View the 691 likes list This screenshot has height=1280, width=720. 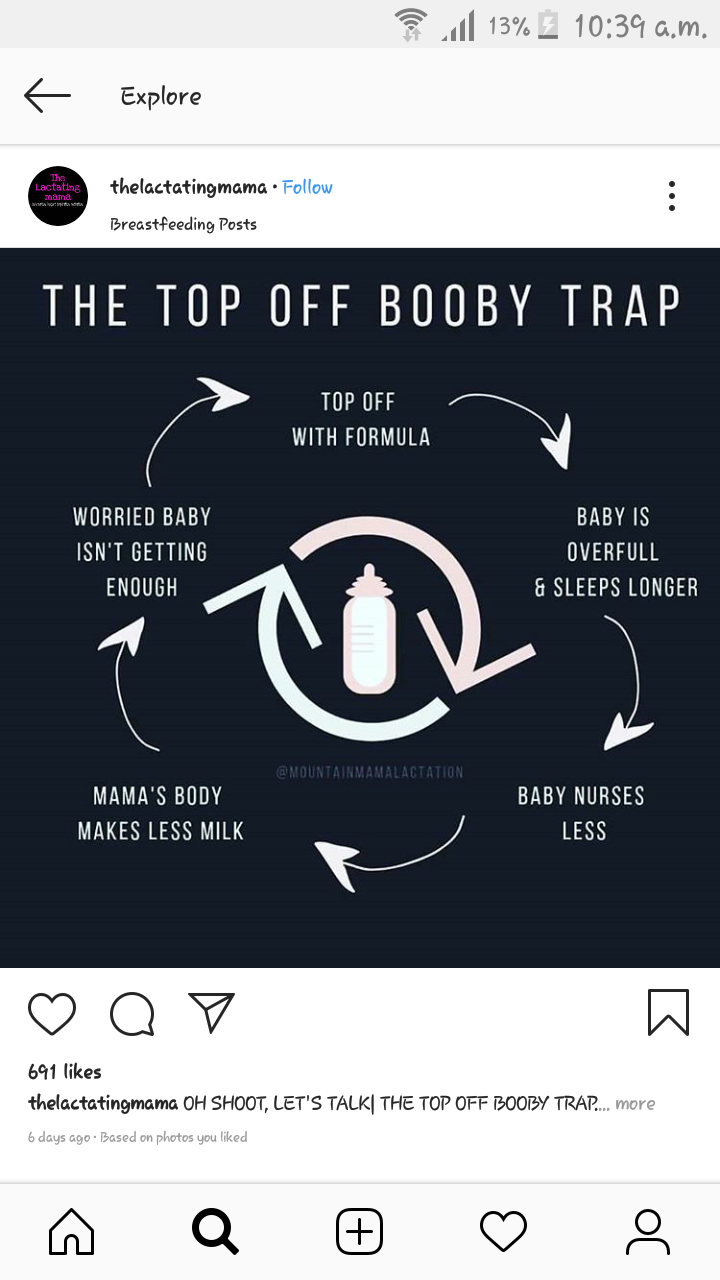click(x=65, y=1071)
